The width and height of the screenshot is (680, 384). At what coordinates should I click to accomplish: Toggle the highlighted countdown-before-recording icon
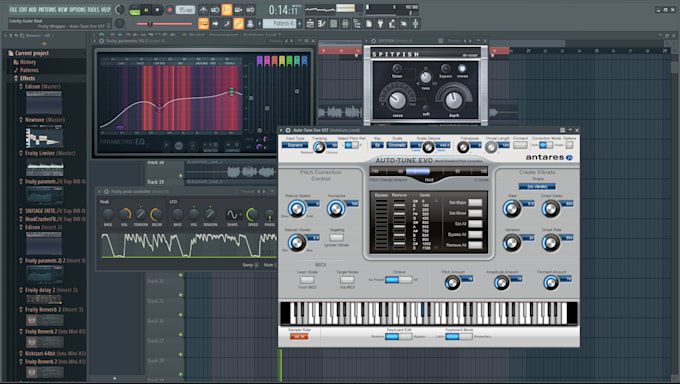(226, 10)
